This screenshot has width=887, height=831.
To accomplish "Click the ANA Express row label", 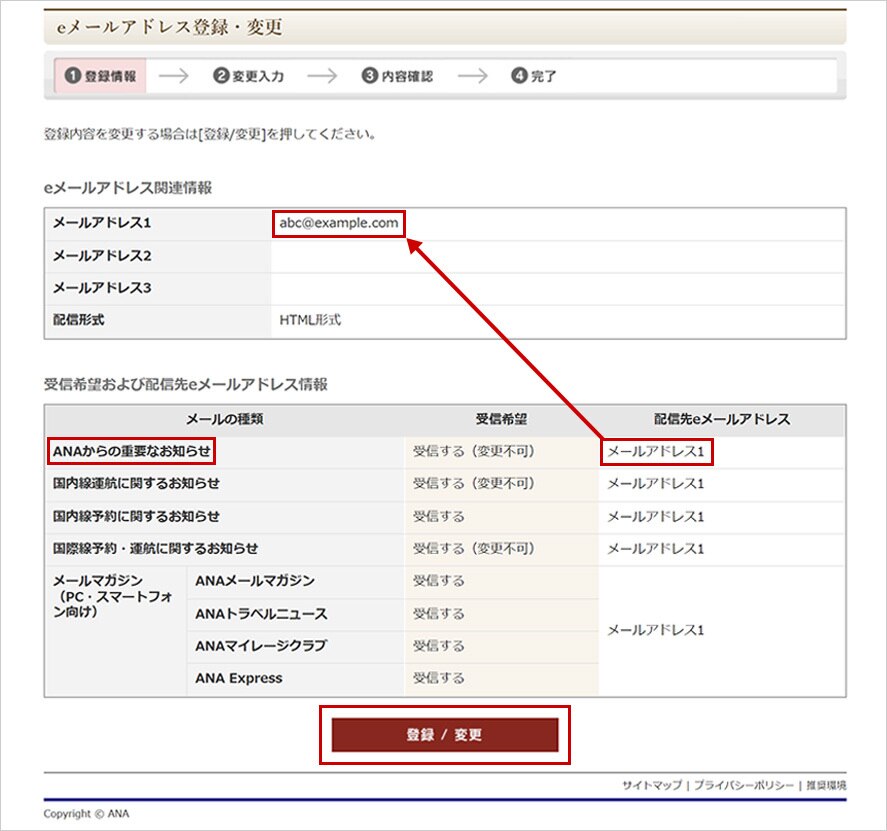I will click(x=239, y=678).
